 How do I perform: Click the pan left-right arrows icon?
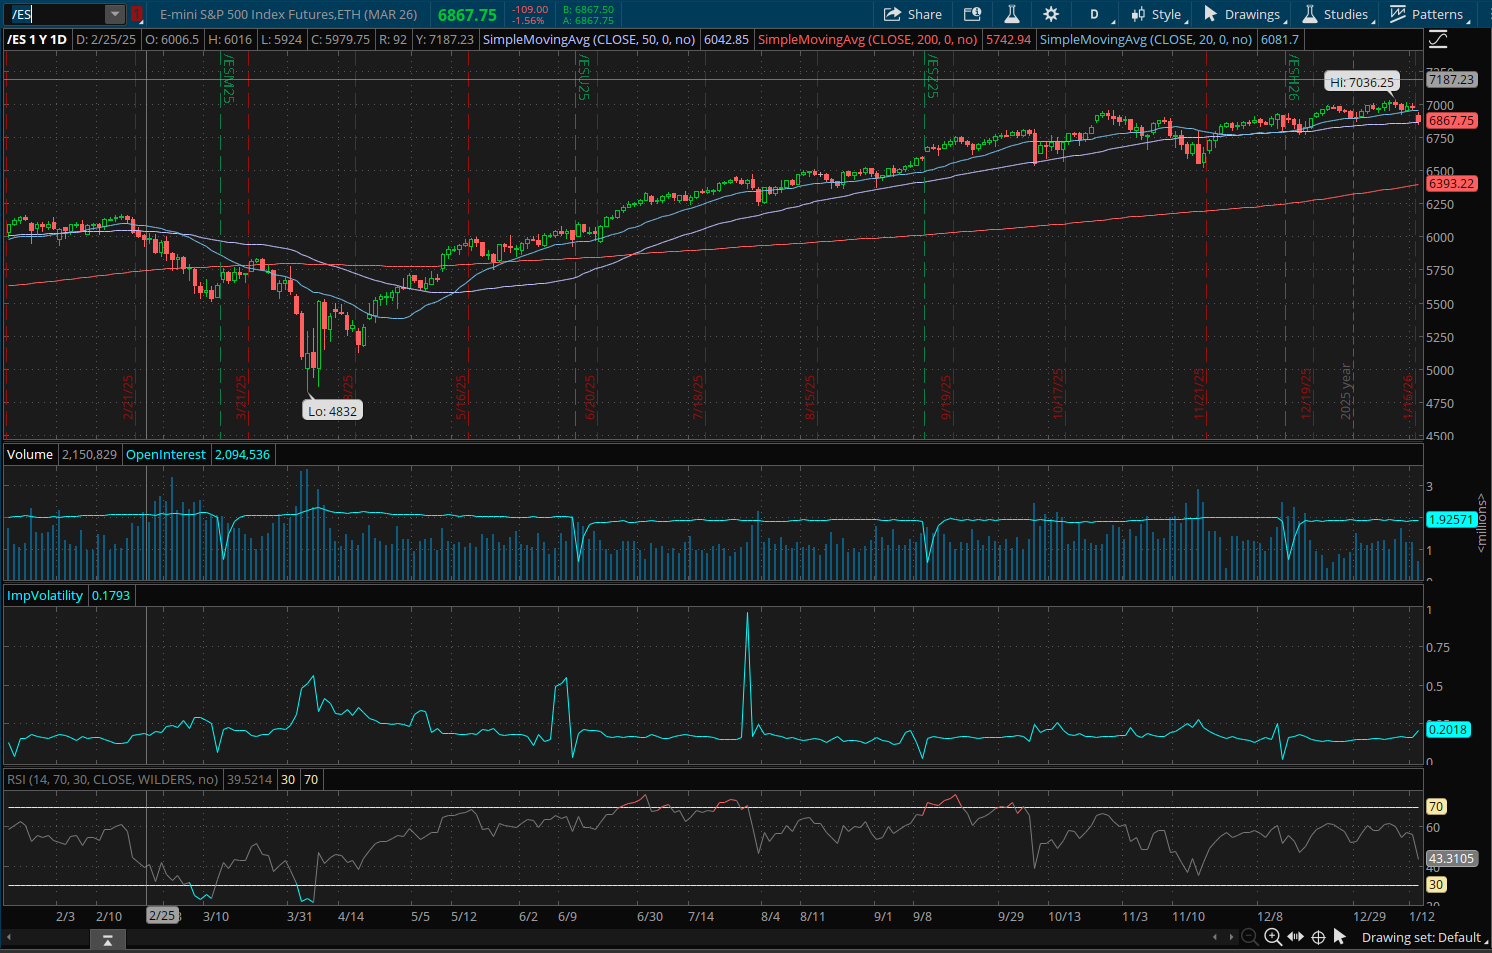tap(1295, 937)
